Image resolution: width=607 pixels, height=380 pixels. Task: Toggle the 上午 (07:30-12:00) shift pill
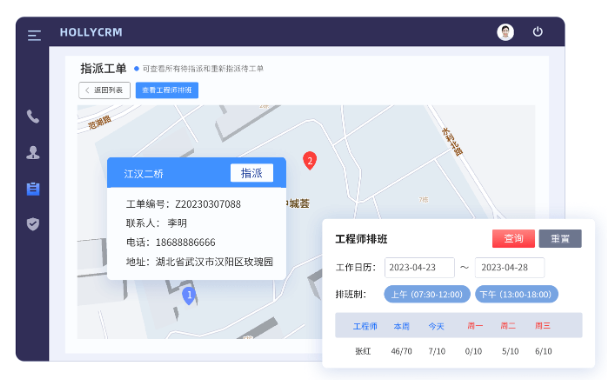[427, 294]
